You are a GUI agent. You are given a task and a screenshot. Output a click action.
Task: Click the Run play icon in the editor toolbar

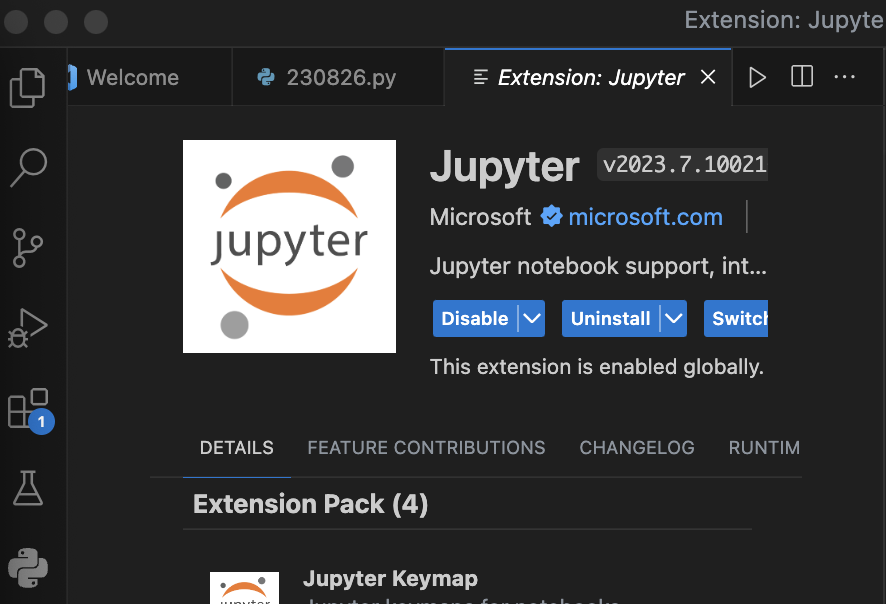click(757, 77)
